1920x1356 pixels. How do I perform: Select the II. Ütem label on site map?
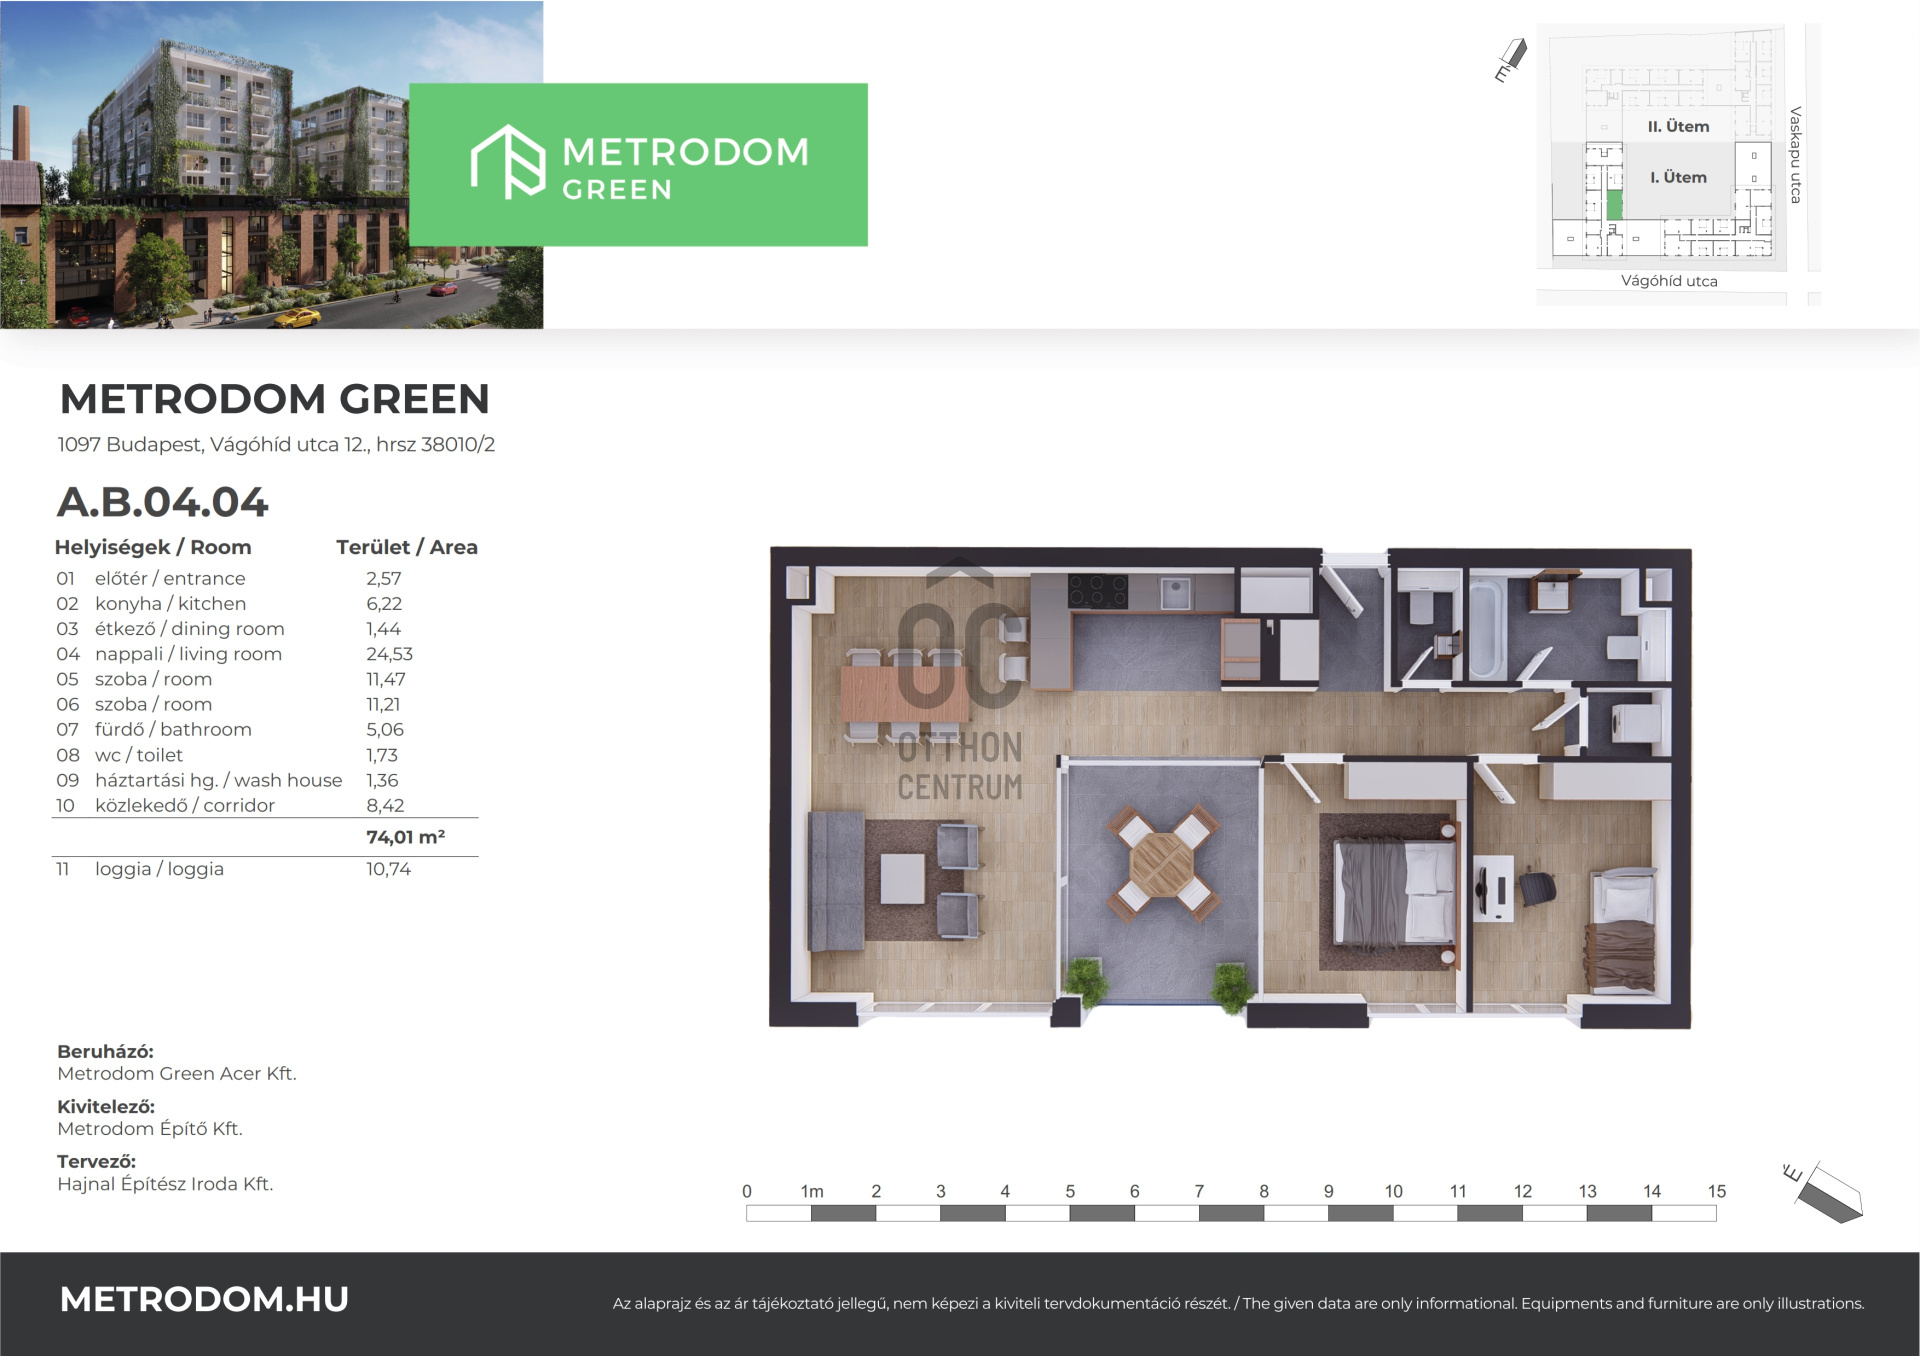(1678, 126)
